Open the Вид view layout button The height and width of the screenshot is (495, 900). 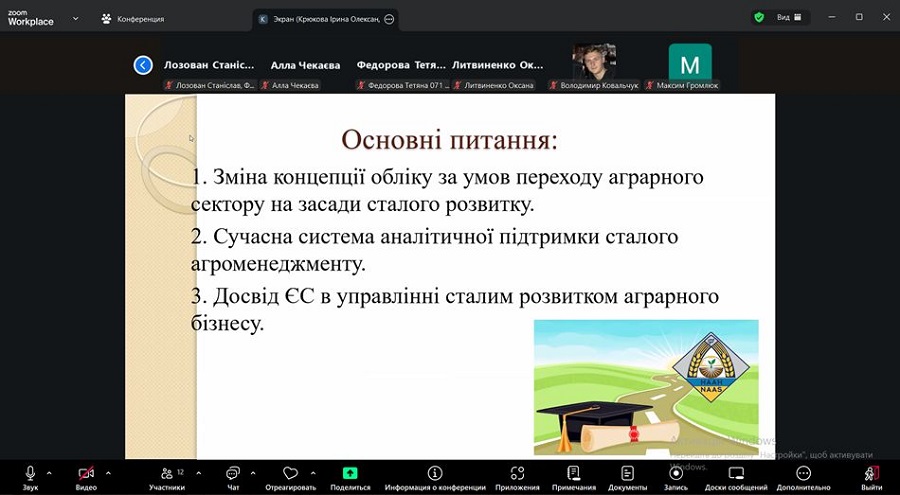tap(783, 18)
